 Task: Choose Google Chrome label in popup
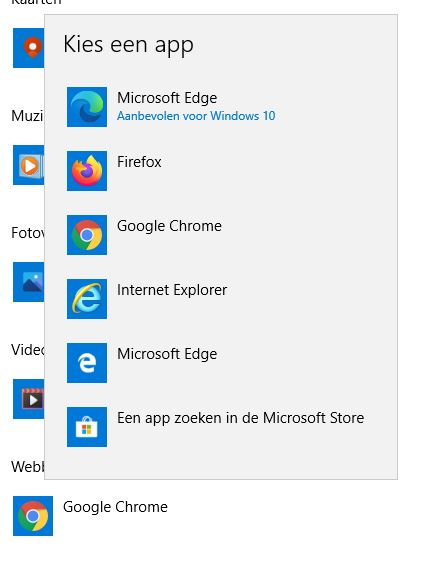click(169, 226)
